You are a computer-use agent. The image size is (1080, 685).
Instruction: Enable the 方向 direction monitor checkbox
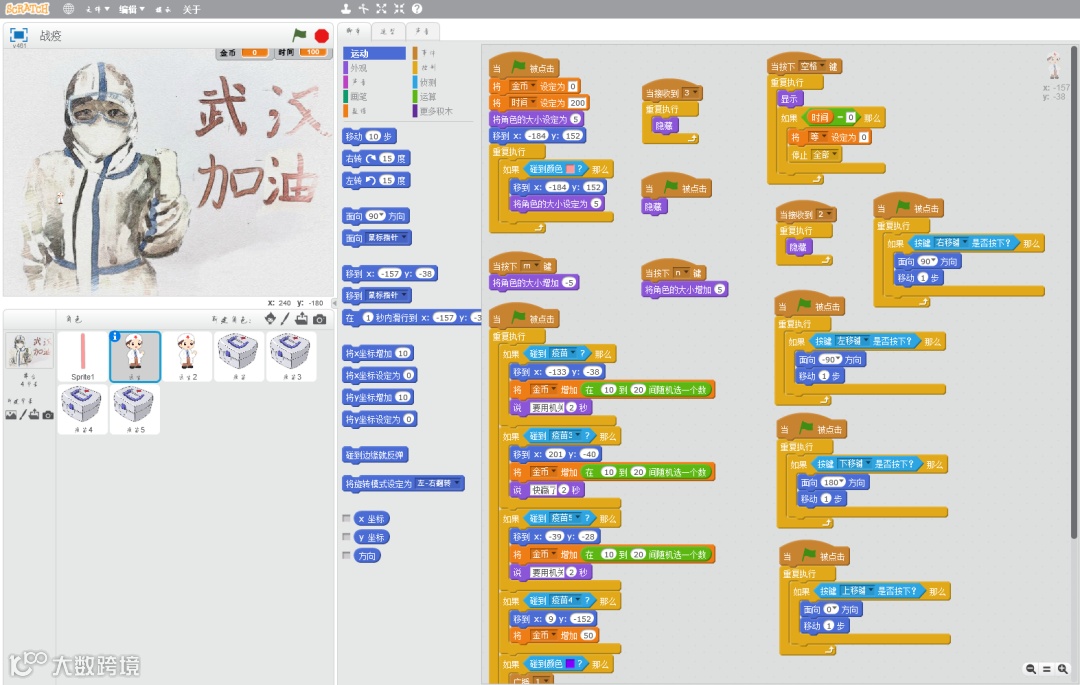click(346, 555)
